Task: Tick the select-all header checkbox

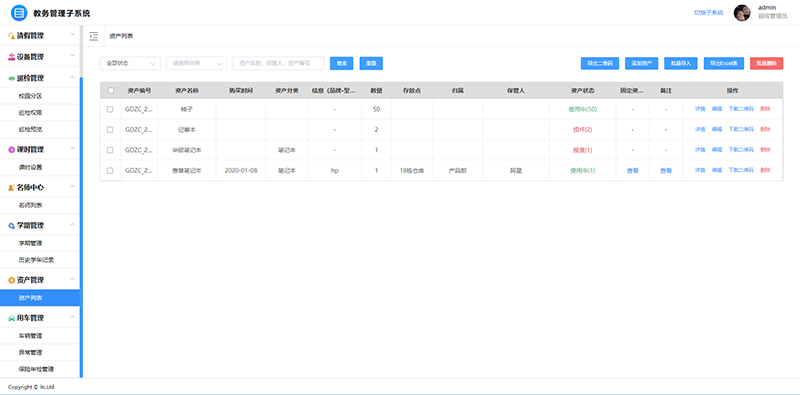Action: coord(111,90)
